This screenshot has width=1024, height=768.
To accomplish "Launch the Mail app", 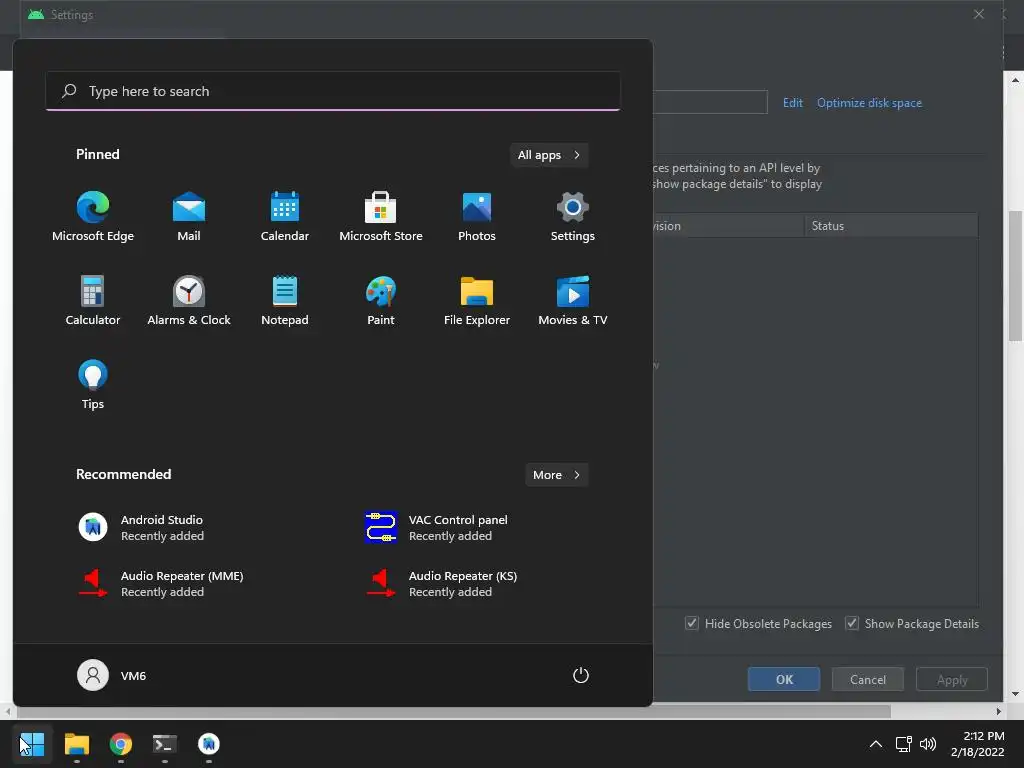I will (189, 217).
